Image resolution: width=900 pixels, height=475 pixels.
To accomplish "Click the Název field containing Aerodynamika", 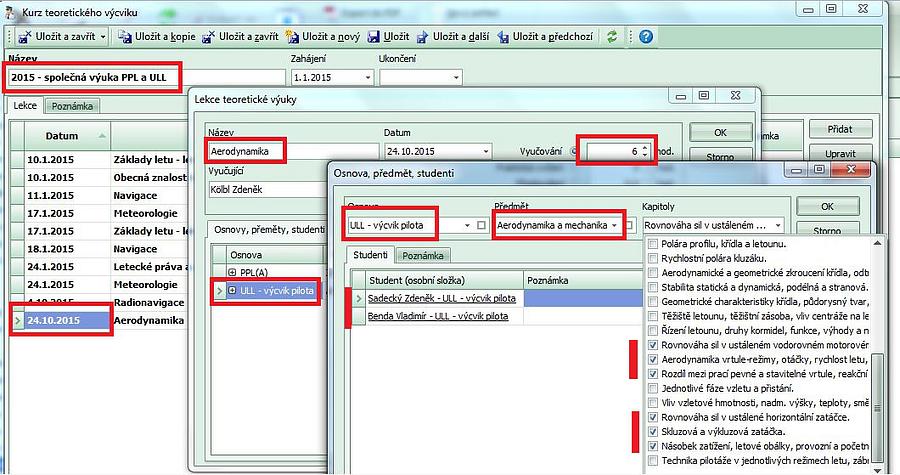I will point(245,151).
